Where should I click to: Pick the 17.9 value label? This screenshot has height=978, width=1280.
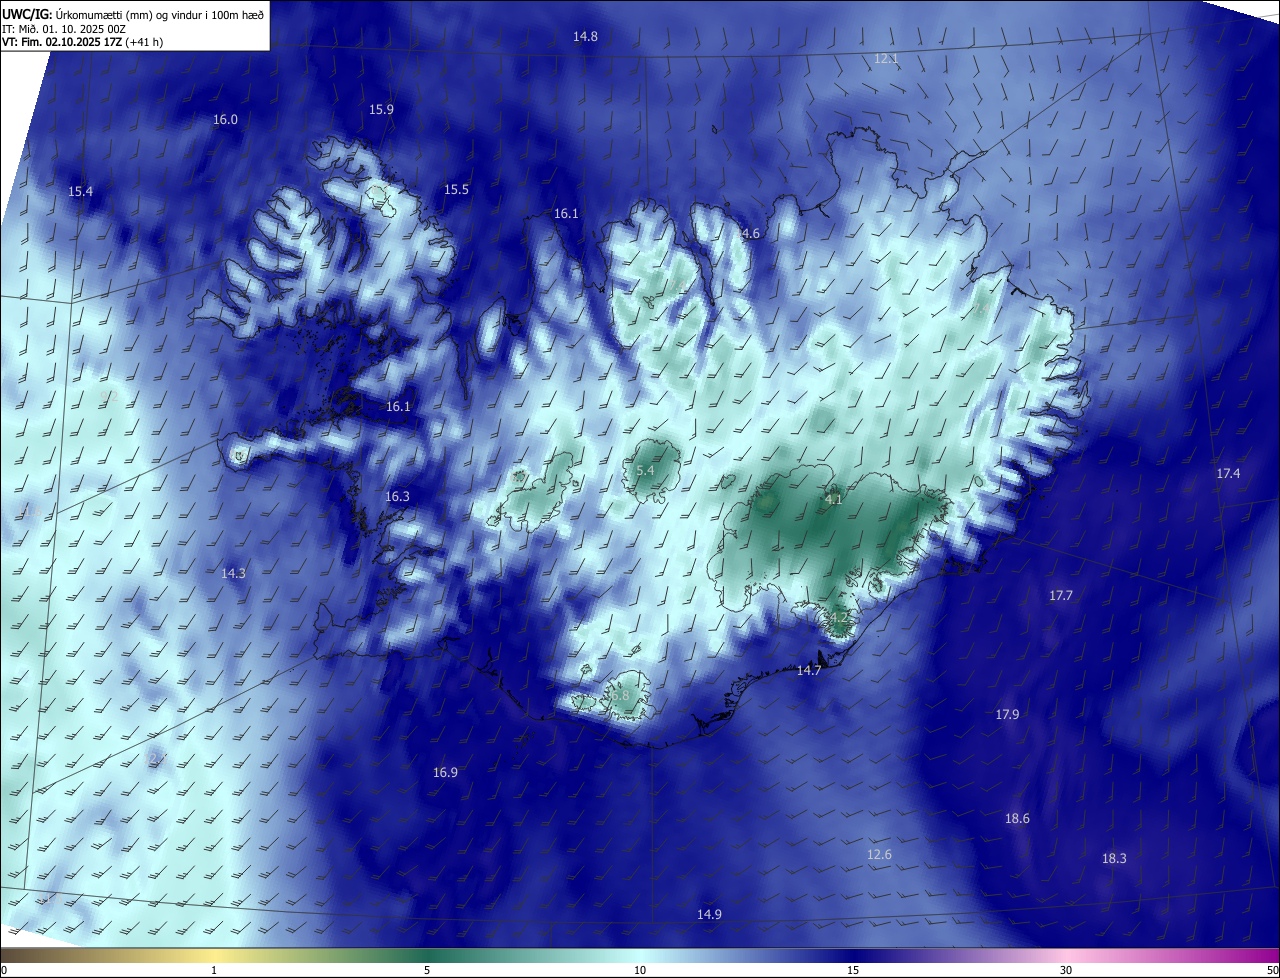click(1007, 715)
